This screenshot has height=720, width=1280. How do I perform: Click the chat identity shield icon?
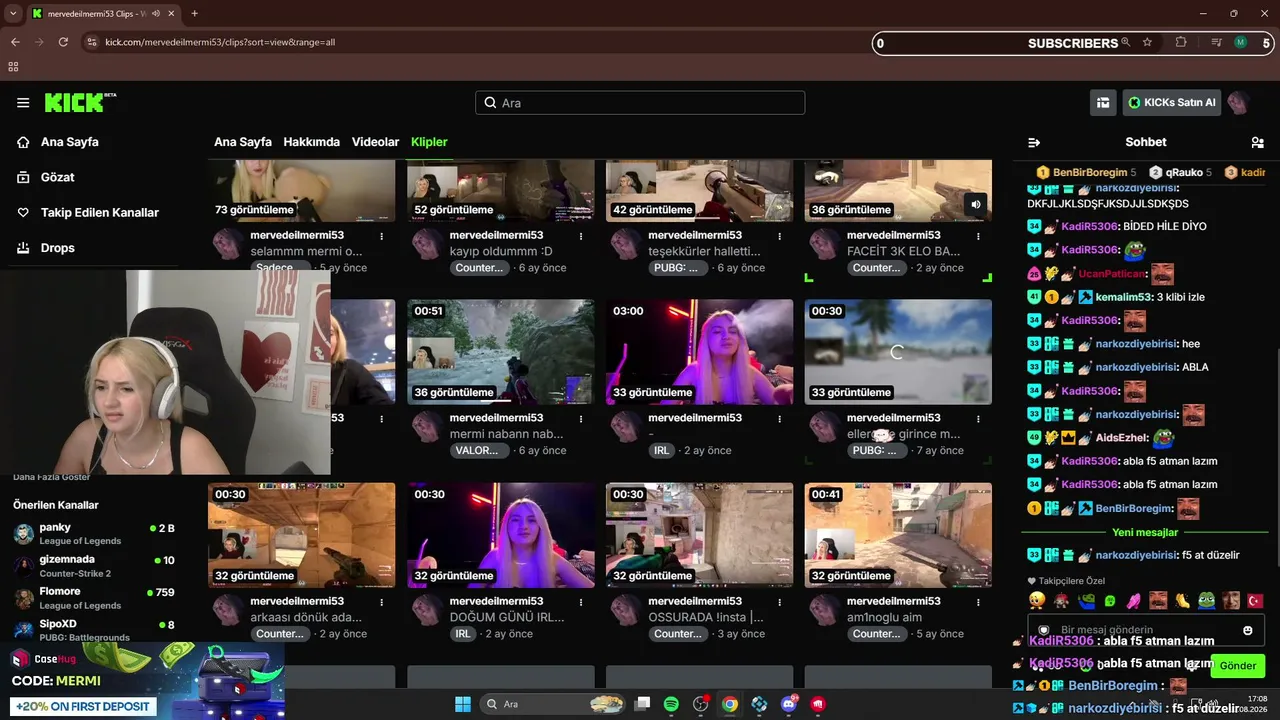(x=1044, y=630)
